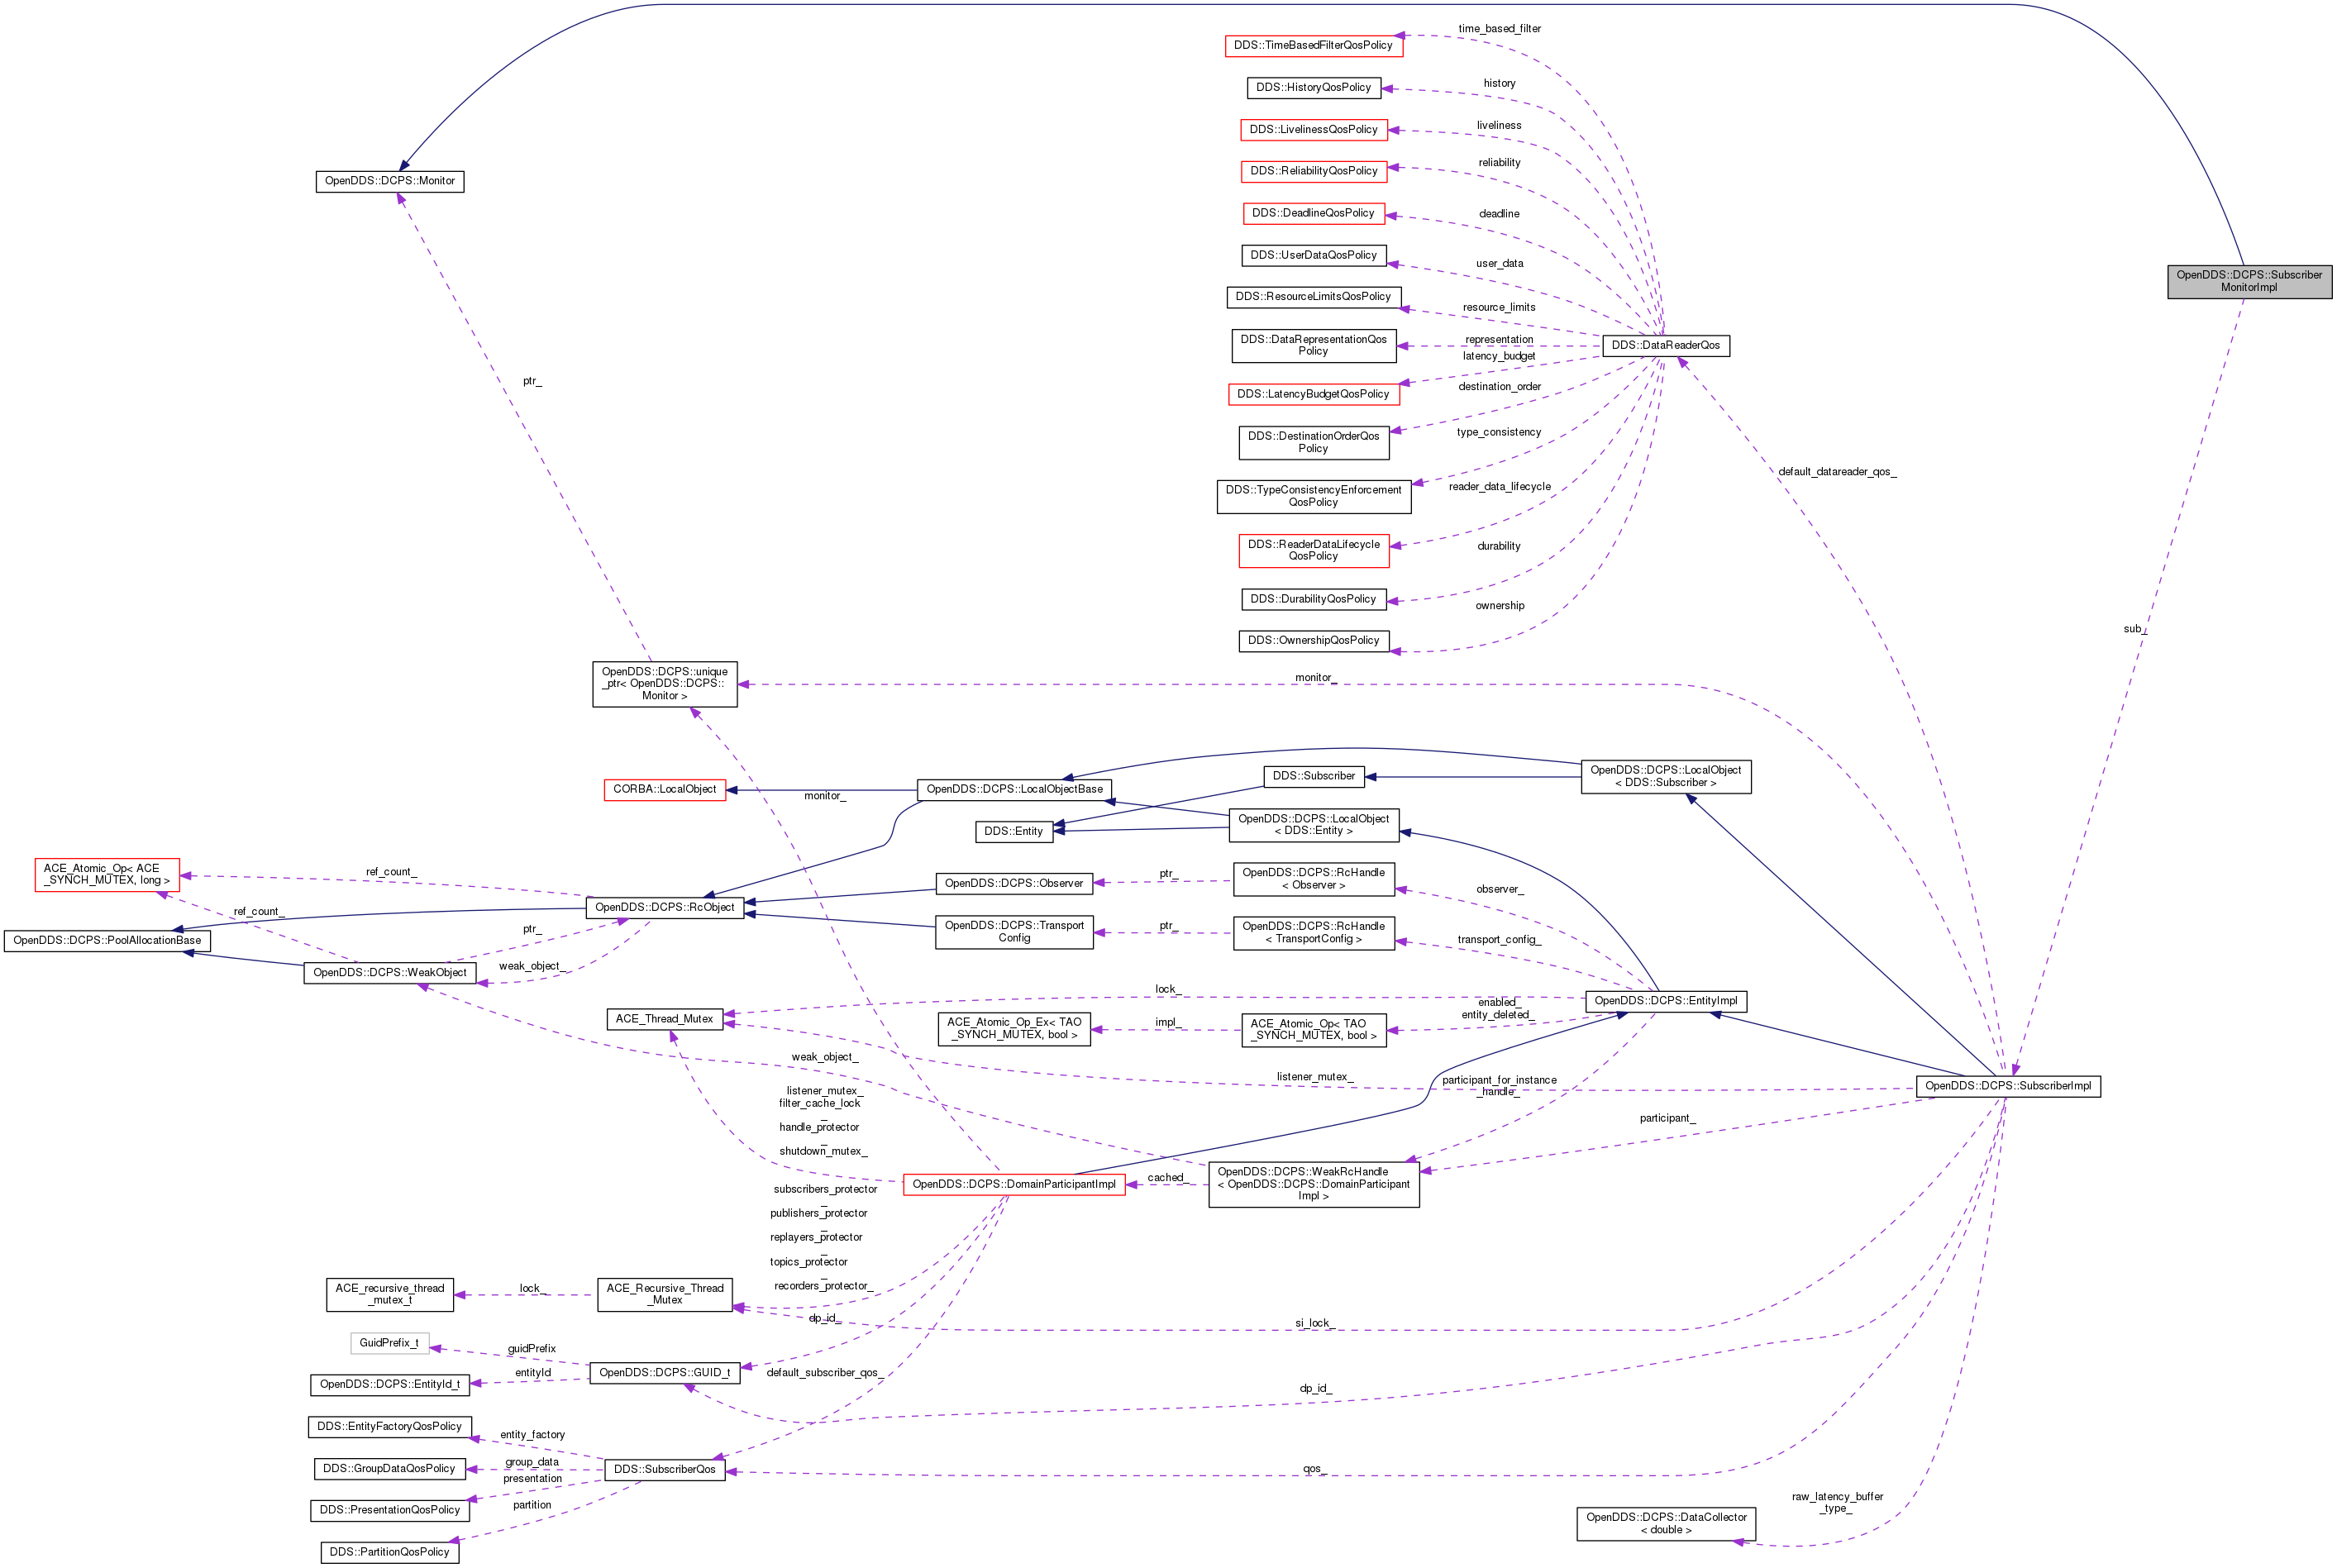Viewport: 2337px width, 1568px height.
Task: Click the DDS::ReliabilityQosPolicy node
Action: click(x=1313, y=170)
